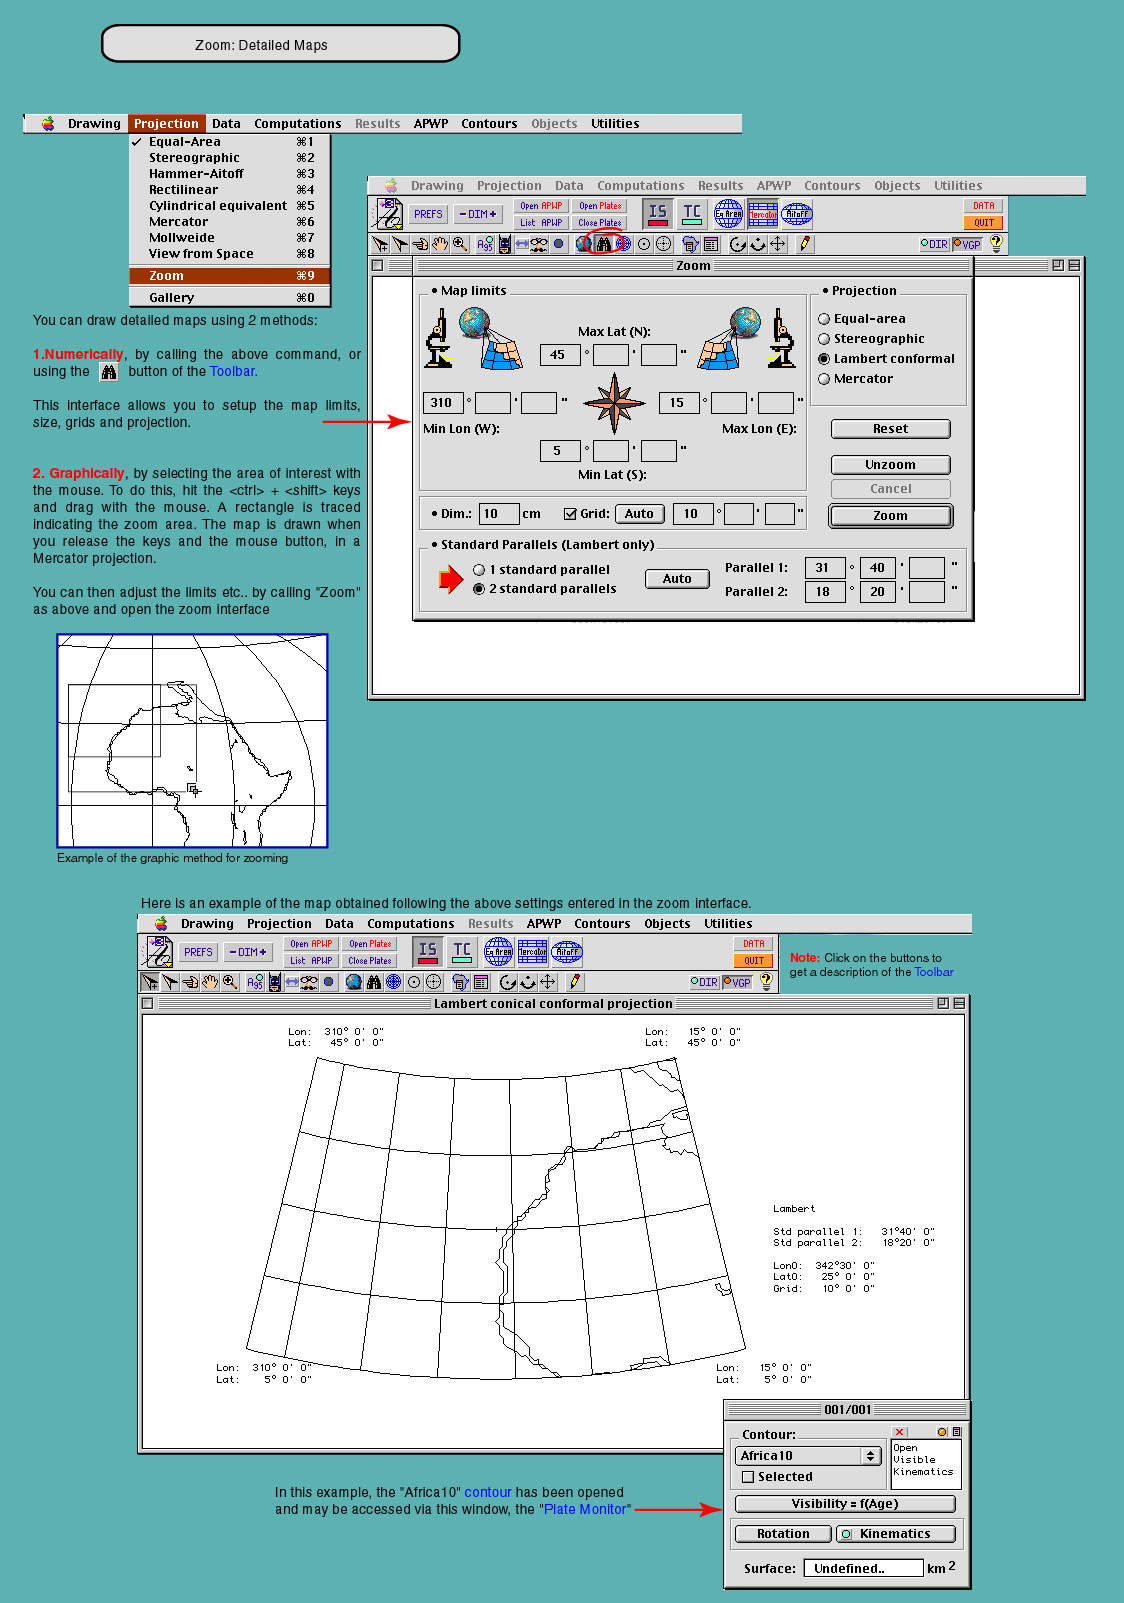This screenshot has height=1603, width=1124.
Task: Click the TC button in the lower toolbar
Action: coord(462,951)
